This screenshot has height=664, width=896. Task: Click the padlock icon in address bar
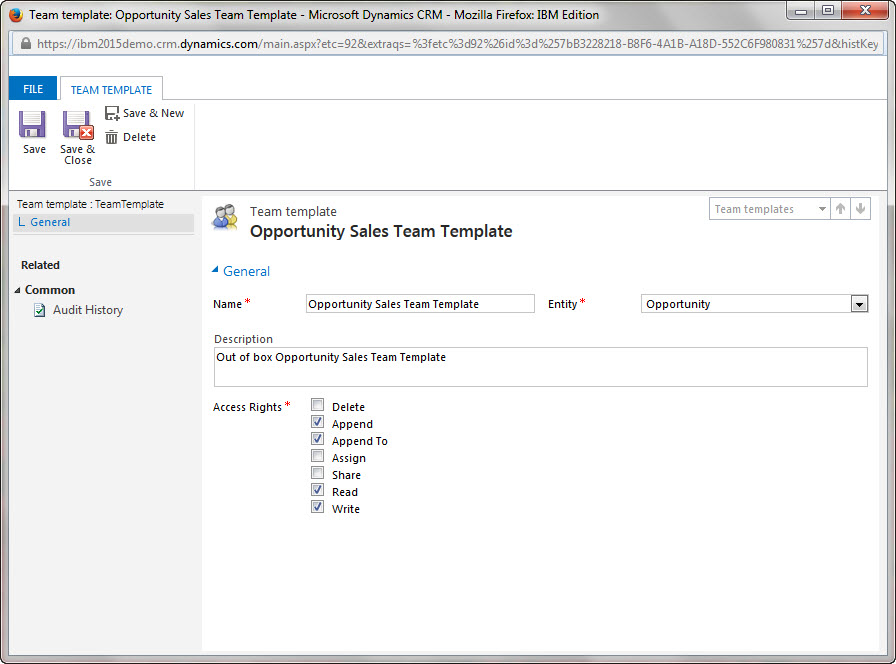click(x=24, y=44)
